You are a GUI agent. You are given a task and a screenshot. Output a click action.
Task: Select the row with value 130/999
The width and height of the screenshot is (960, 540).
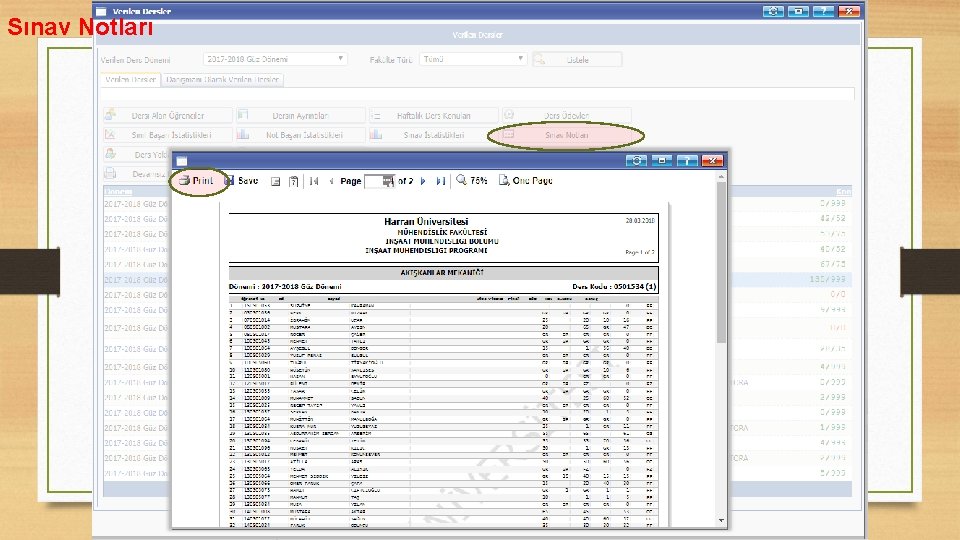[x=478, y=280]
